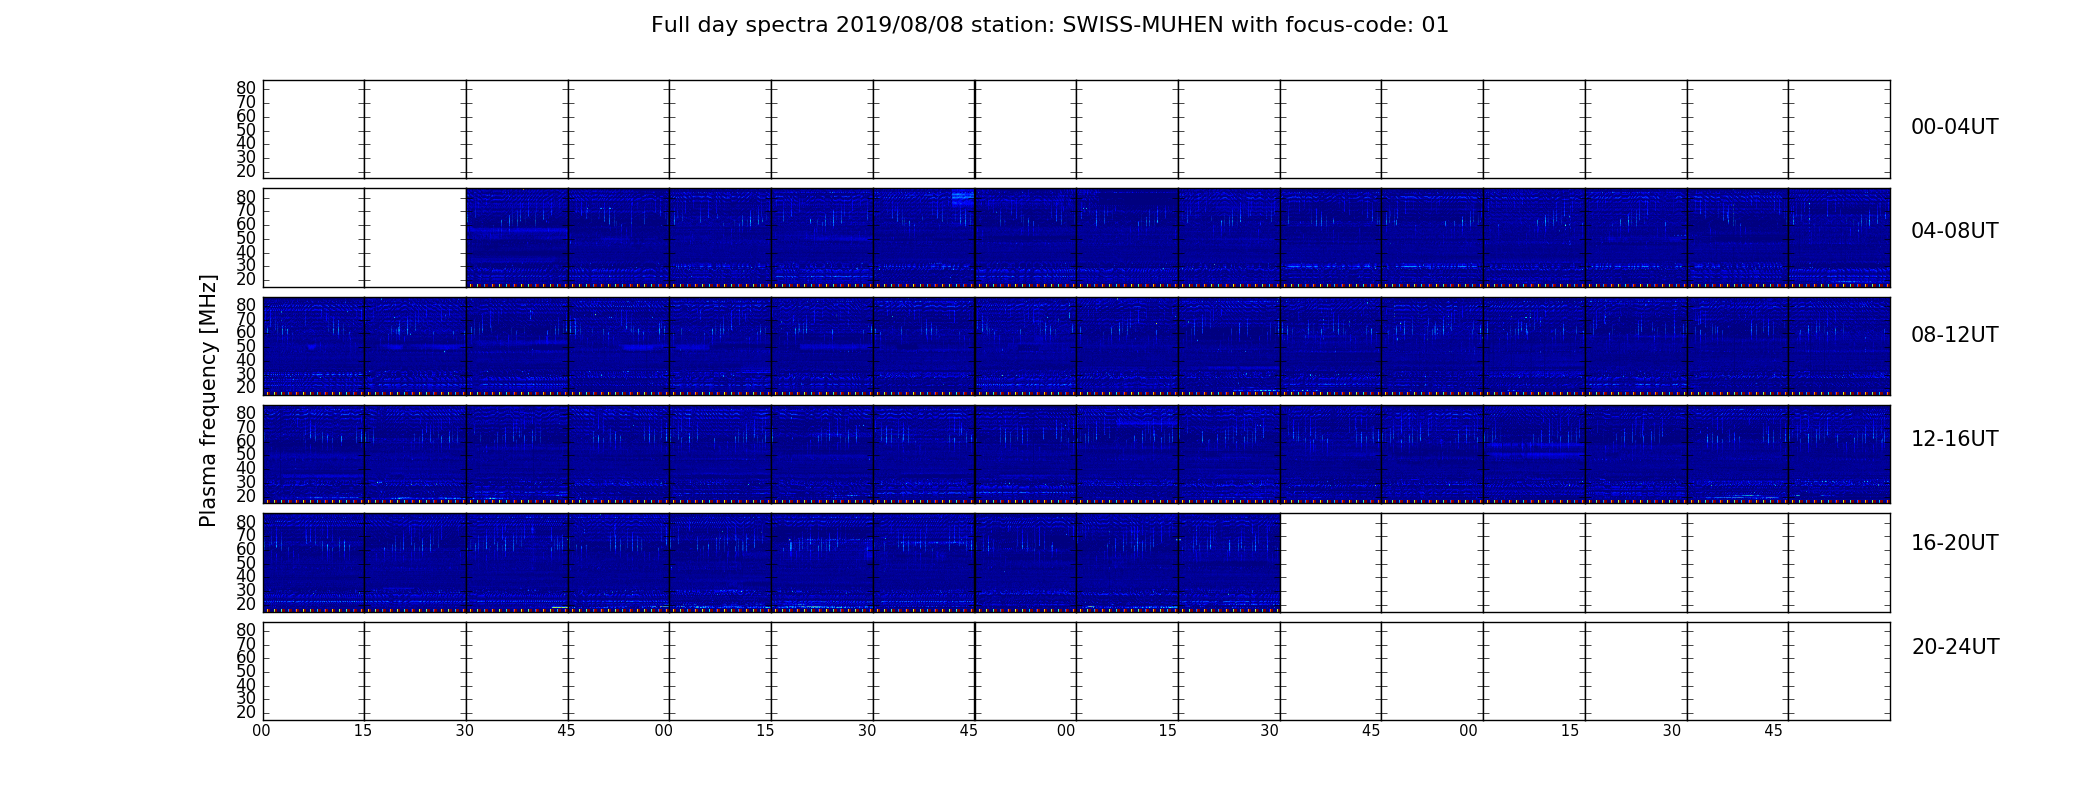Click the blank end region of 16-20UT panel
2100x800 pixels.
[x=1585, y=562]
